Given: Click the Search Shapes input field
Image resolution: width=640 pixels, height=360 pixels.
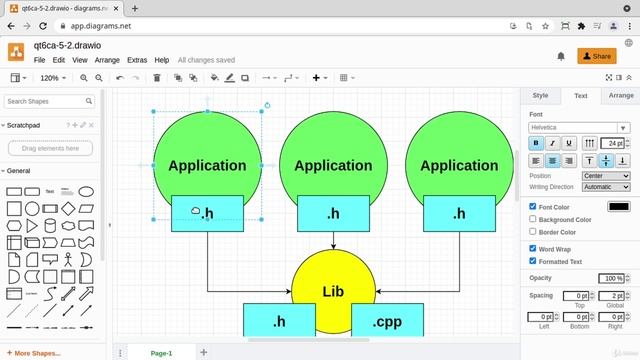Looking at the screenshot, I should point(49,101).
